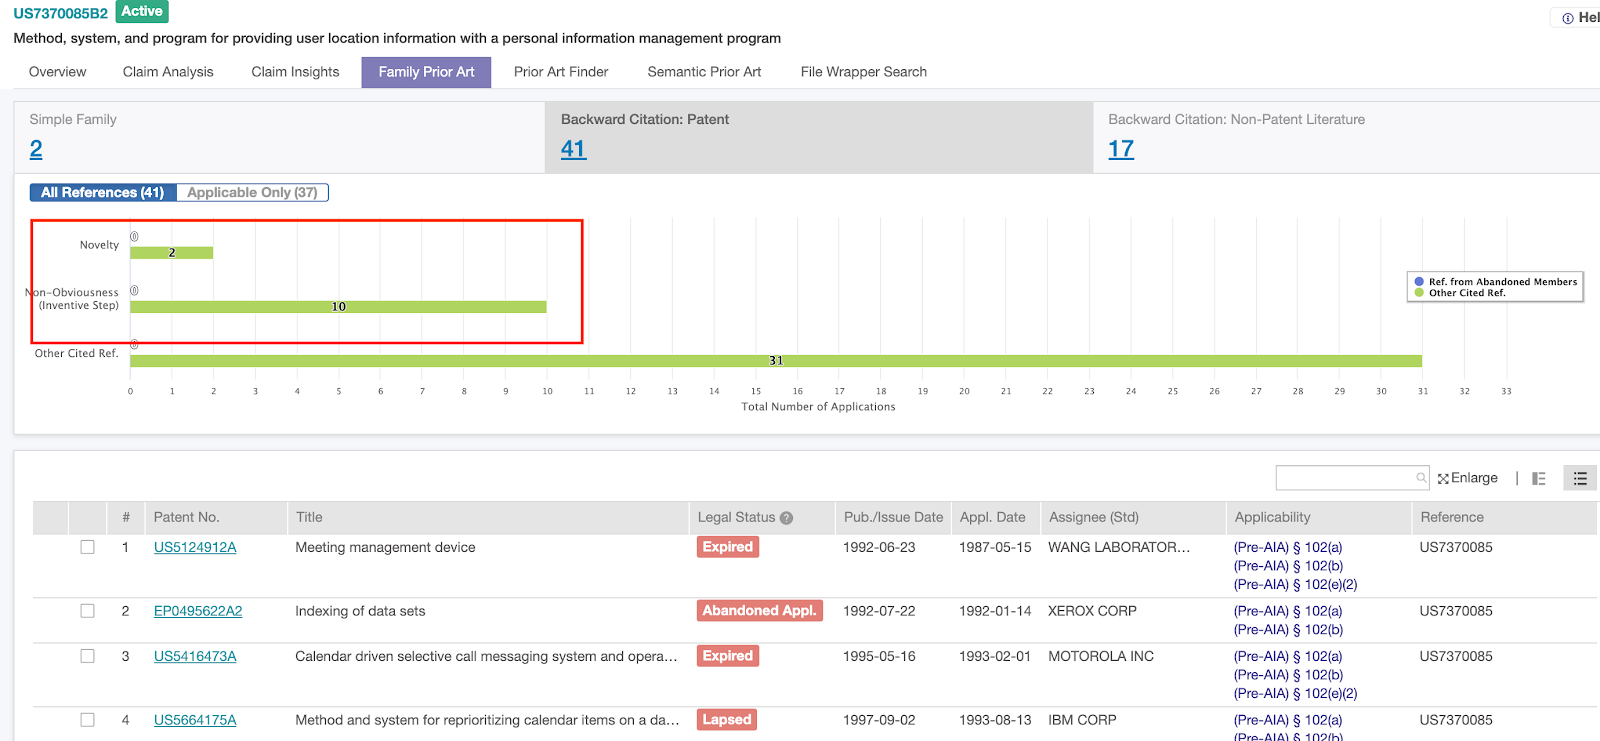Open the Non-Patent Literature count 17

[1121, 149]
